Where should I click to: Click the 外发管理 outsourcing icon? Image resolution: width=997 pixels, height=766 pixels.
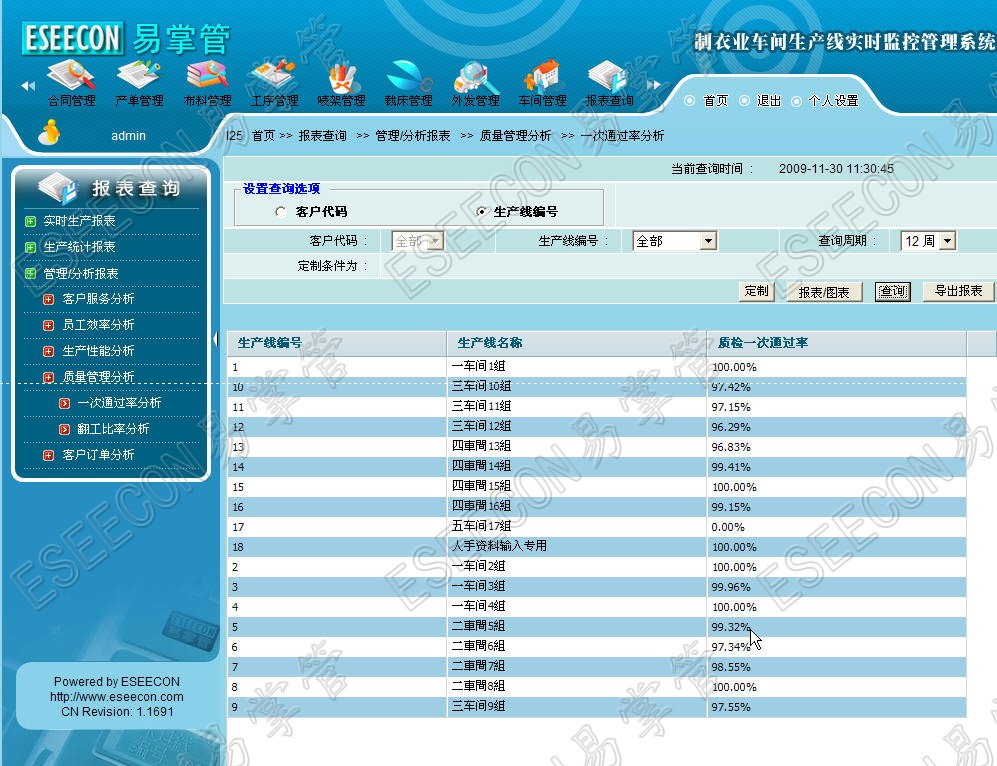coord(475,78)
